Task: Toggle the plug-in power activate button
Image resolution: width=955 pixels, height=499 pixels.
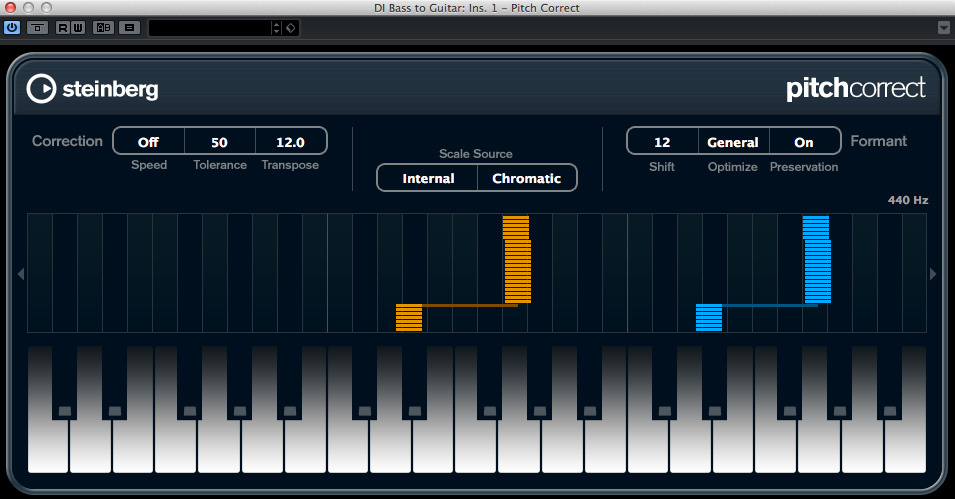Action: click(12, 27)
